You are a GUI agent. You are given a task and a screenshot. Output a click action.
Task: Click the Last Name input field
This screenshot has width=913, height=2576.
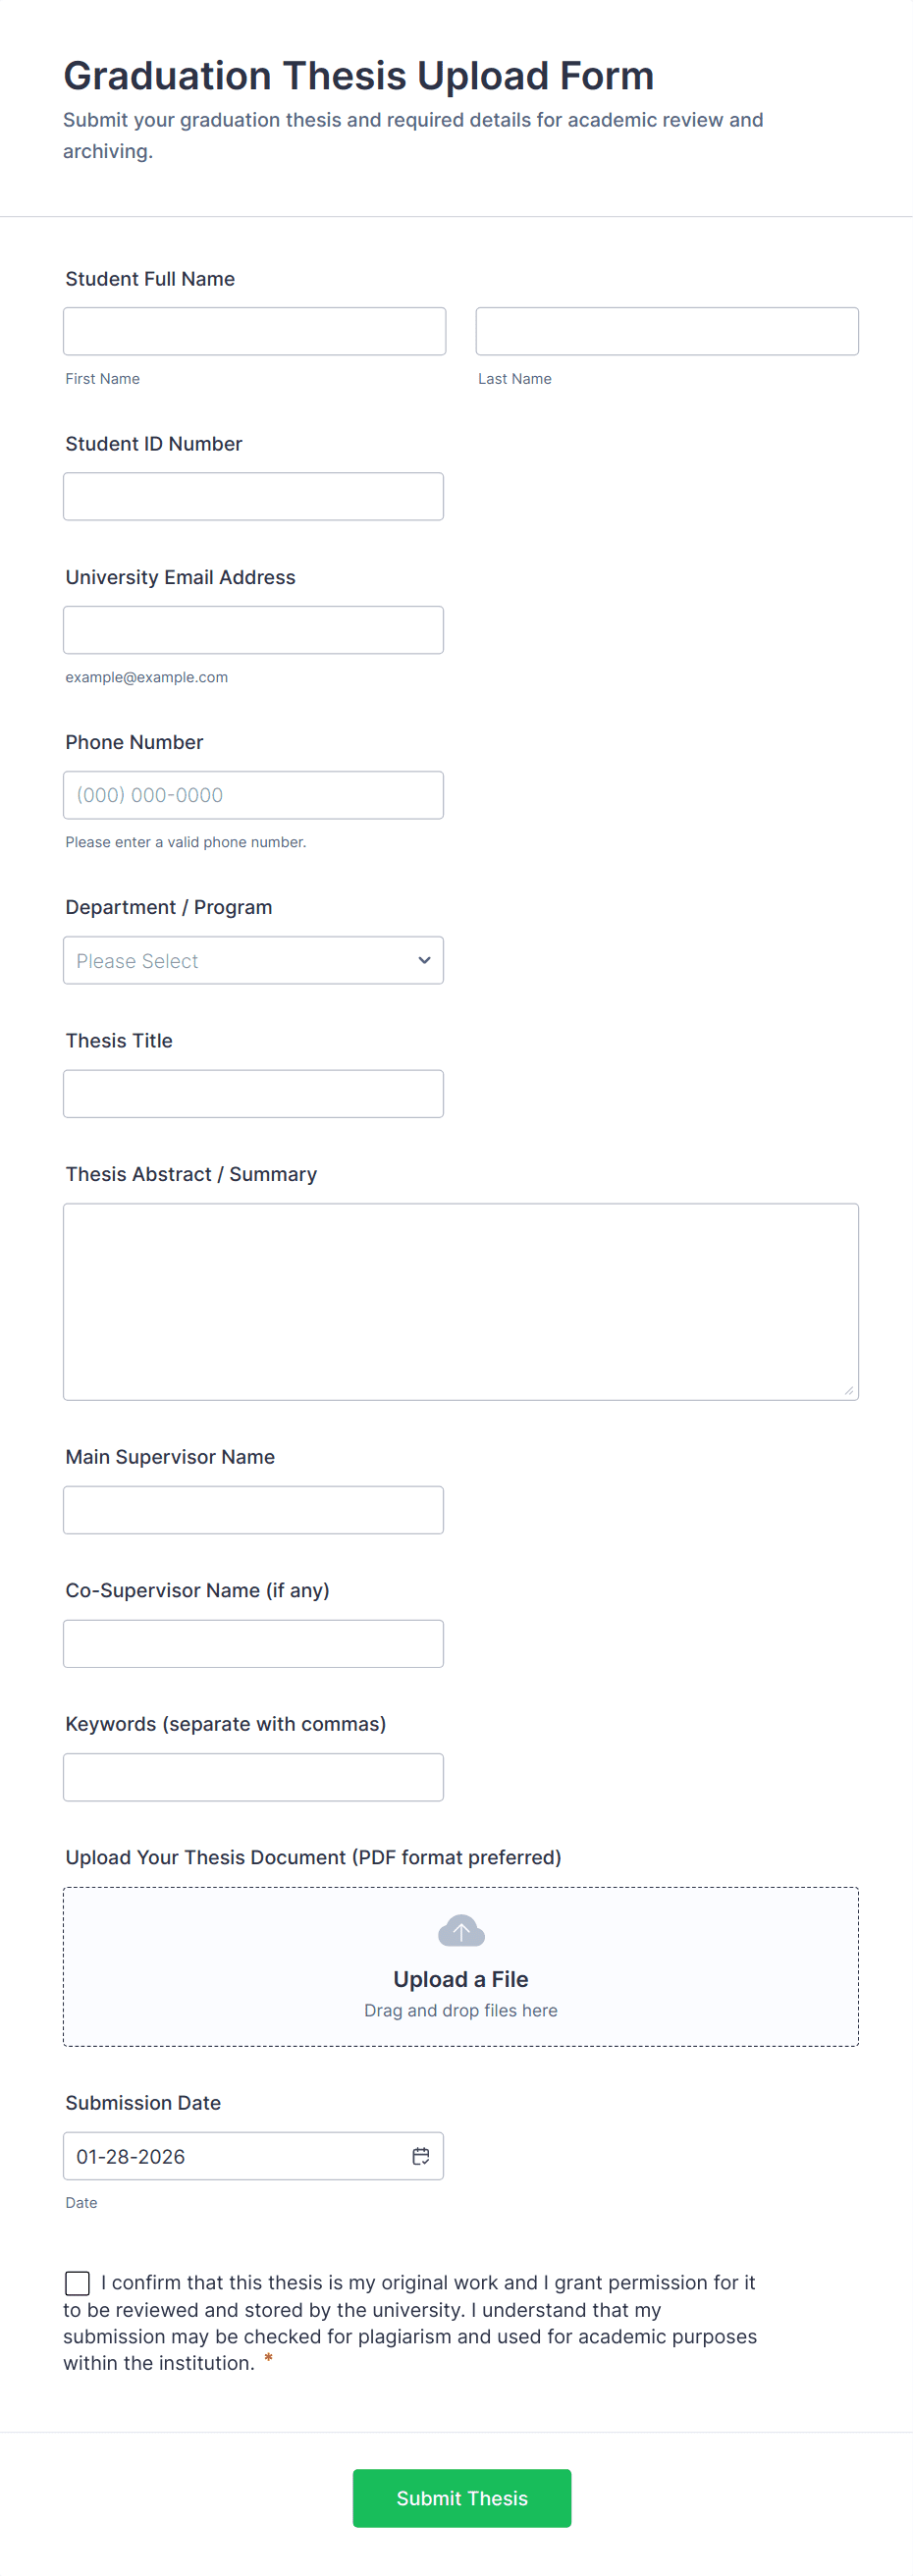point(666,330)
